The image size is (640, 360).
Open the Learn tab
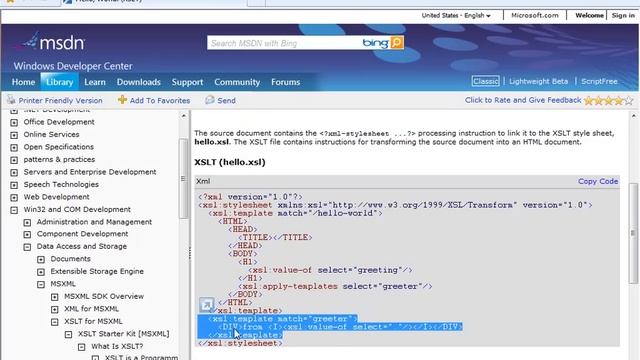pyautogui.click(x=95, y=82)
